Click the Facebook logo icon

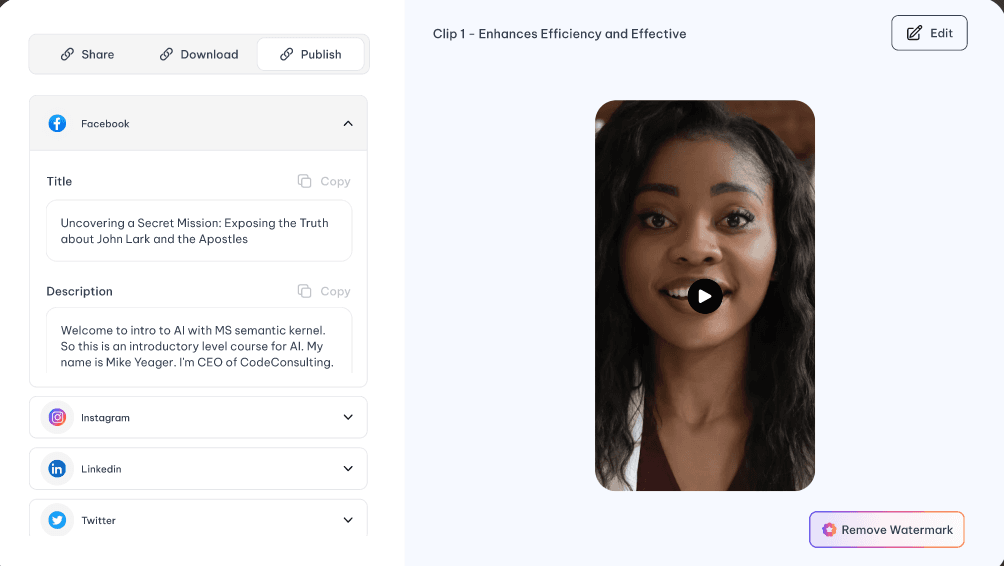pyautogui.click(x=58, y=124)
